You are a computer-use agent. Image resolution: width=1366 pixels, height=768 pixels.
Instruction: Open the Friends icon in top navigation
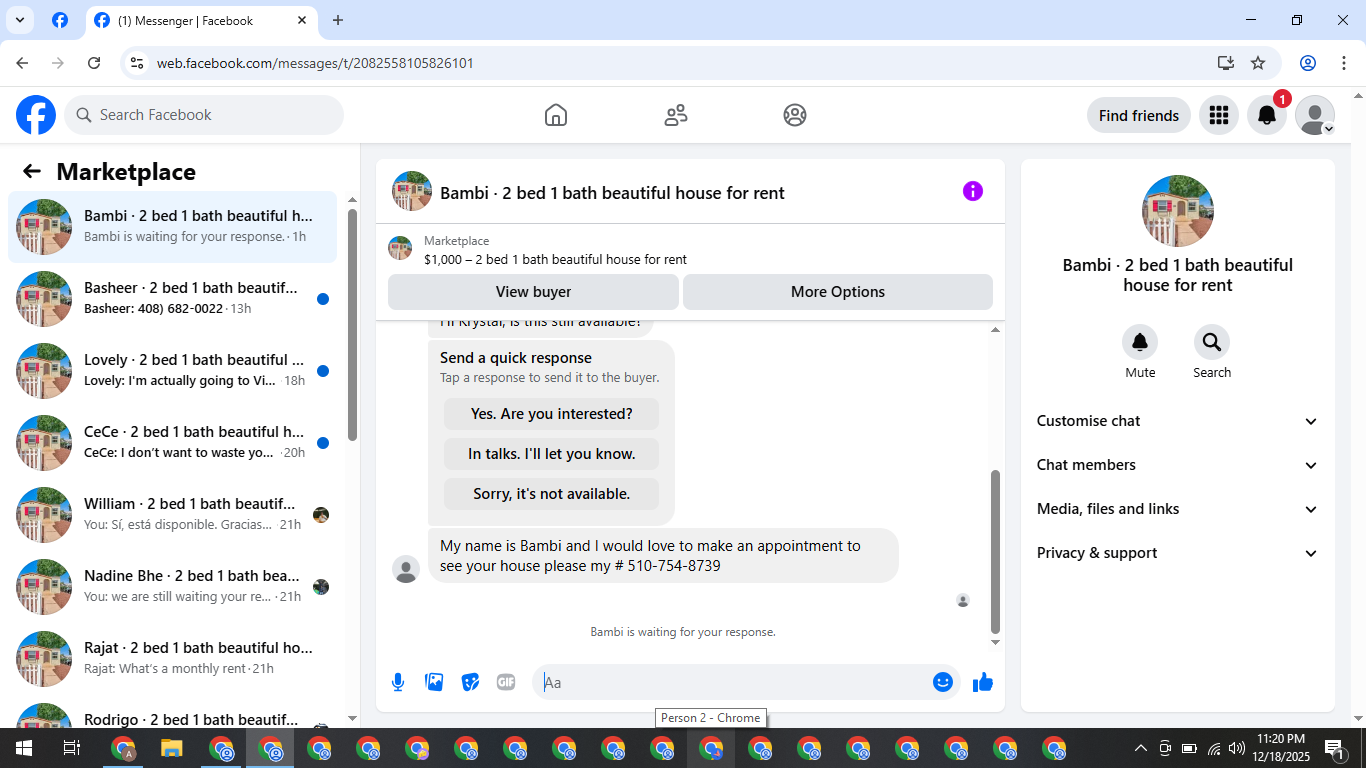tap(676, 115)
